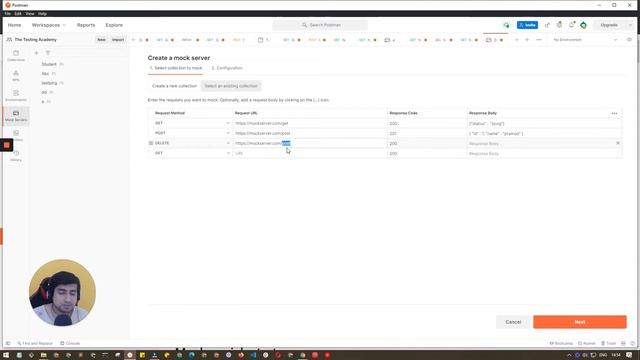Choose Select an existing collection
This screenshot has height=360, width=640.
231,86
